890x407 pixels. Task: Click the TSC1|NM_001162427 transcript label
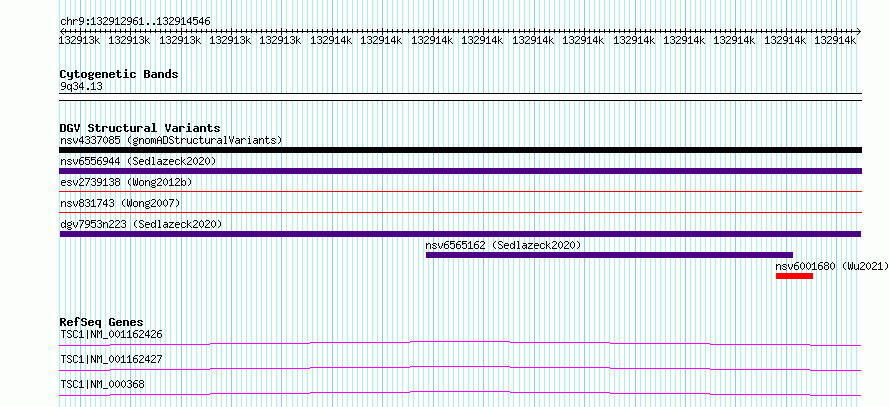click(111, 359)
